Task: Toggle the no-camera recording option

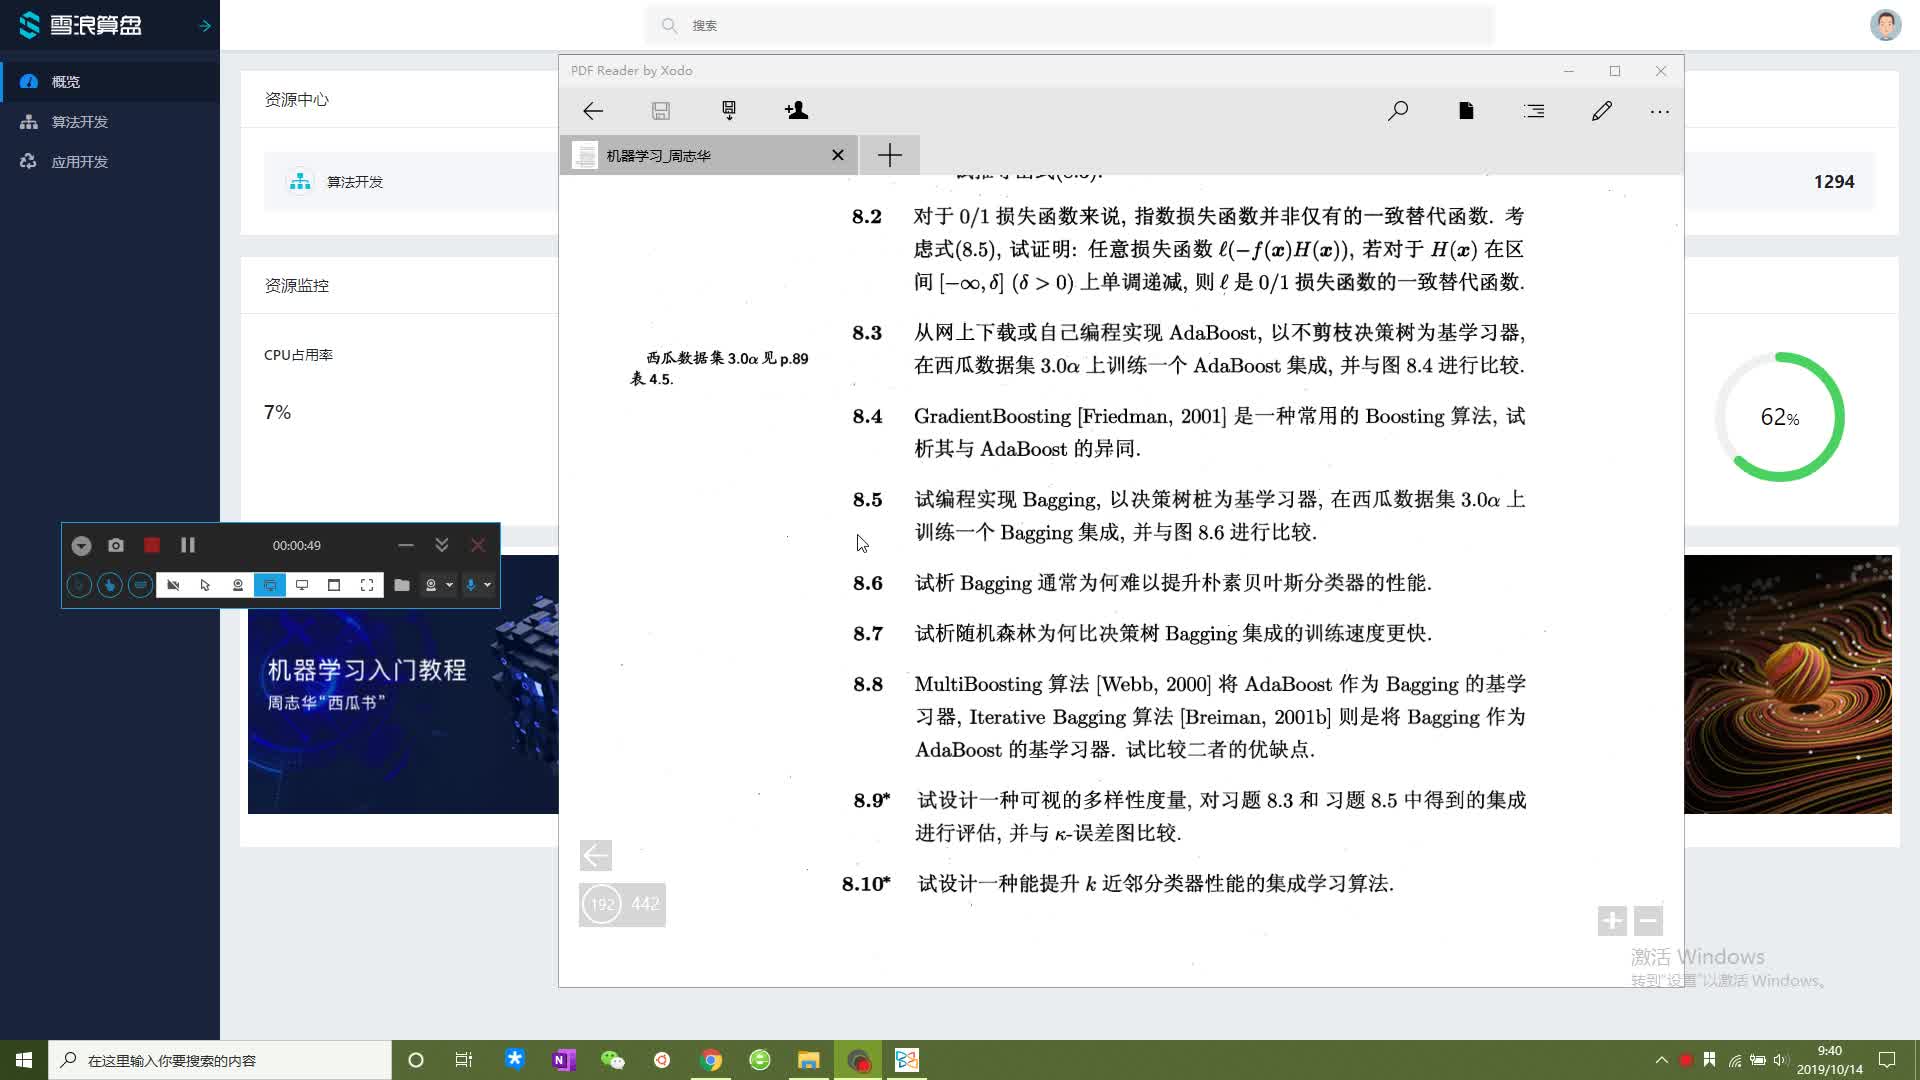Action: pyautogui.click(x=173, y=585)
